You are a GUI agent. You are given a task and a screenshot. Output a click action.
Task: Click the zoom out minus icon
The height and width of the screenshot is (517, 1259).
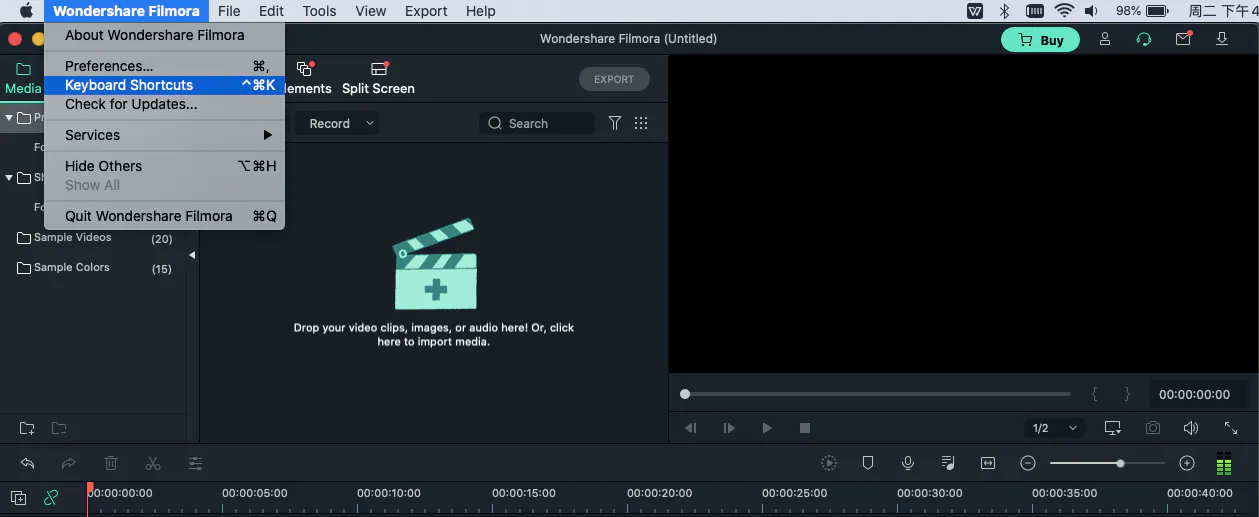[x=1028, y=463]
